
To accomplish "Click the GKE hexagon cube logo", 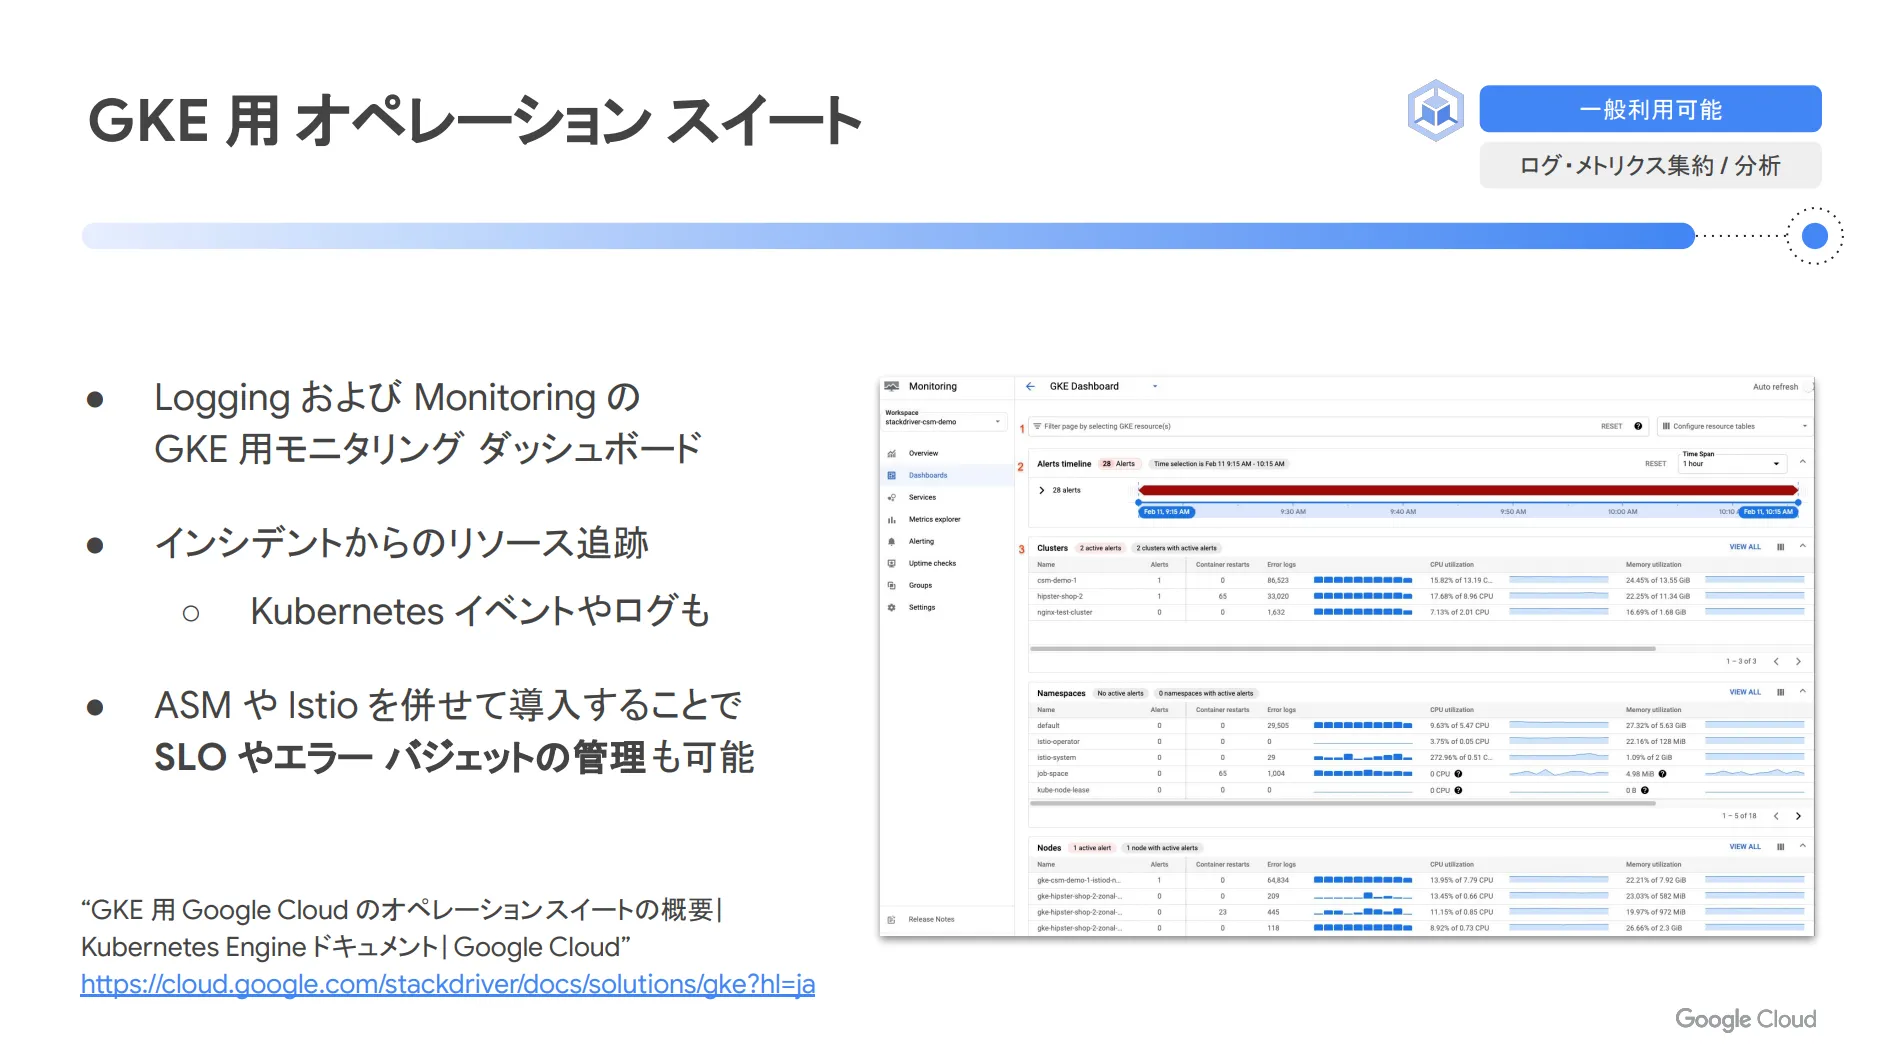I will 1436,110.
